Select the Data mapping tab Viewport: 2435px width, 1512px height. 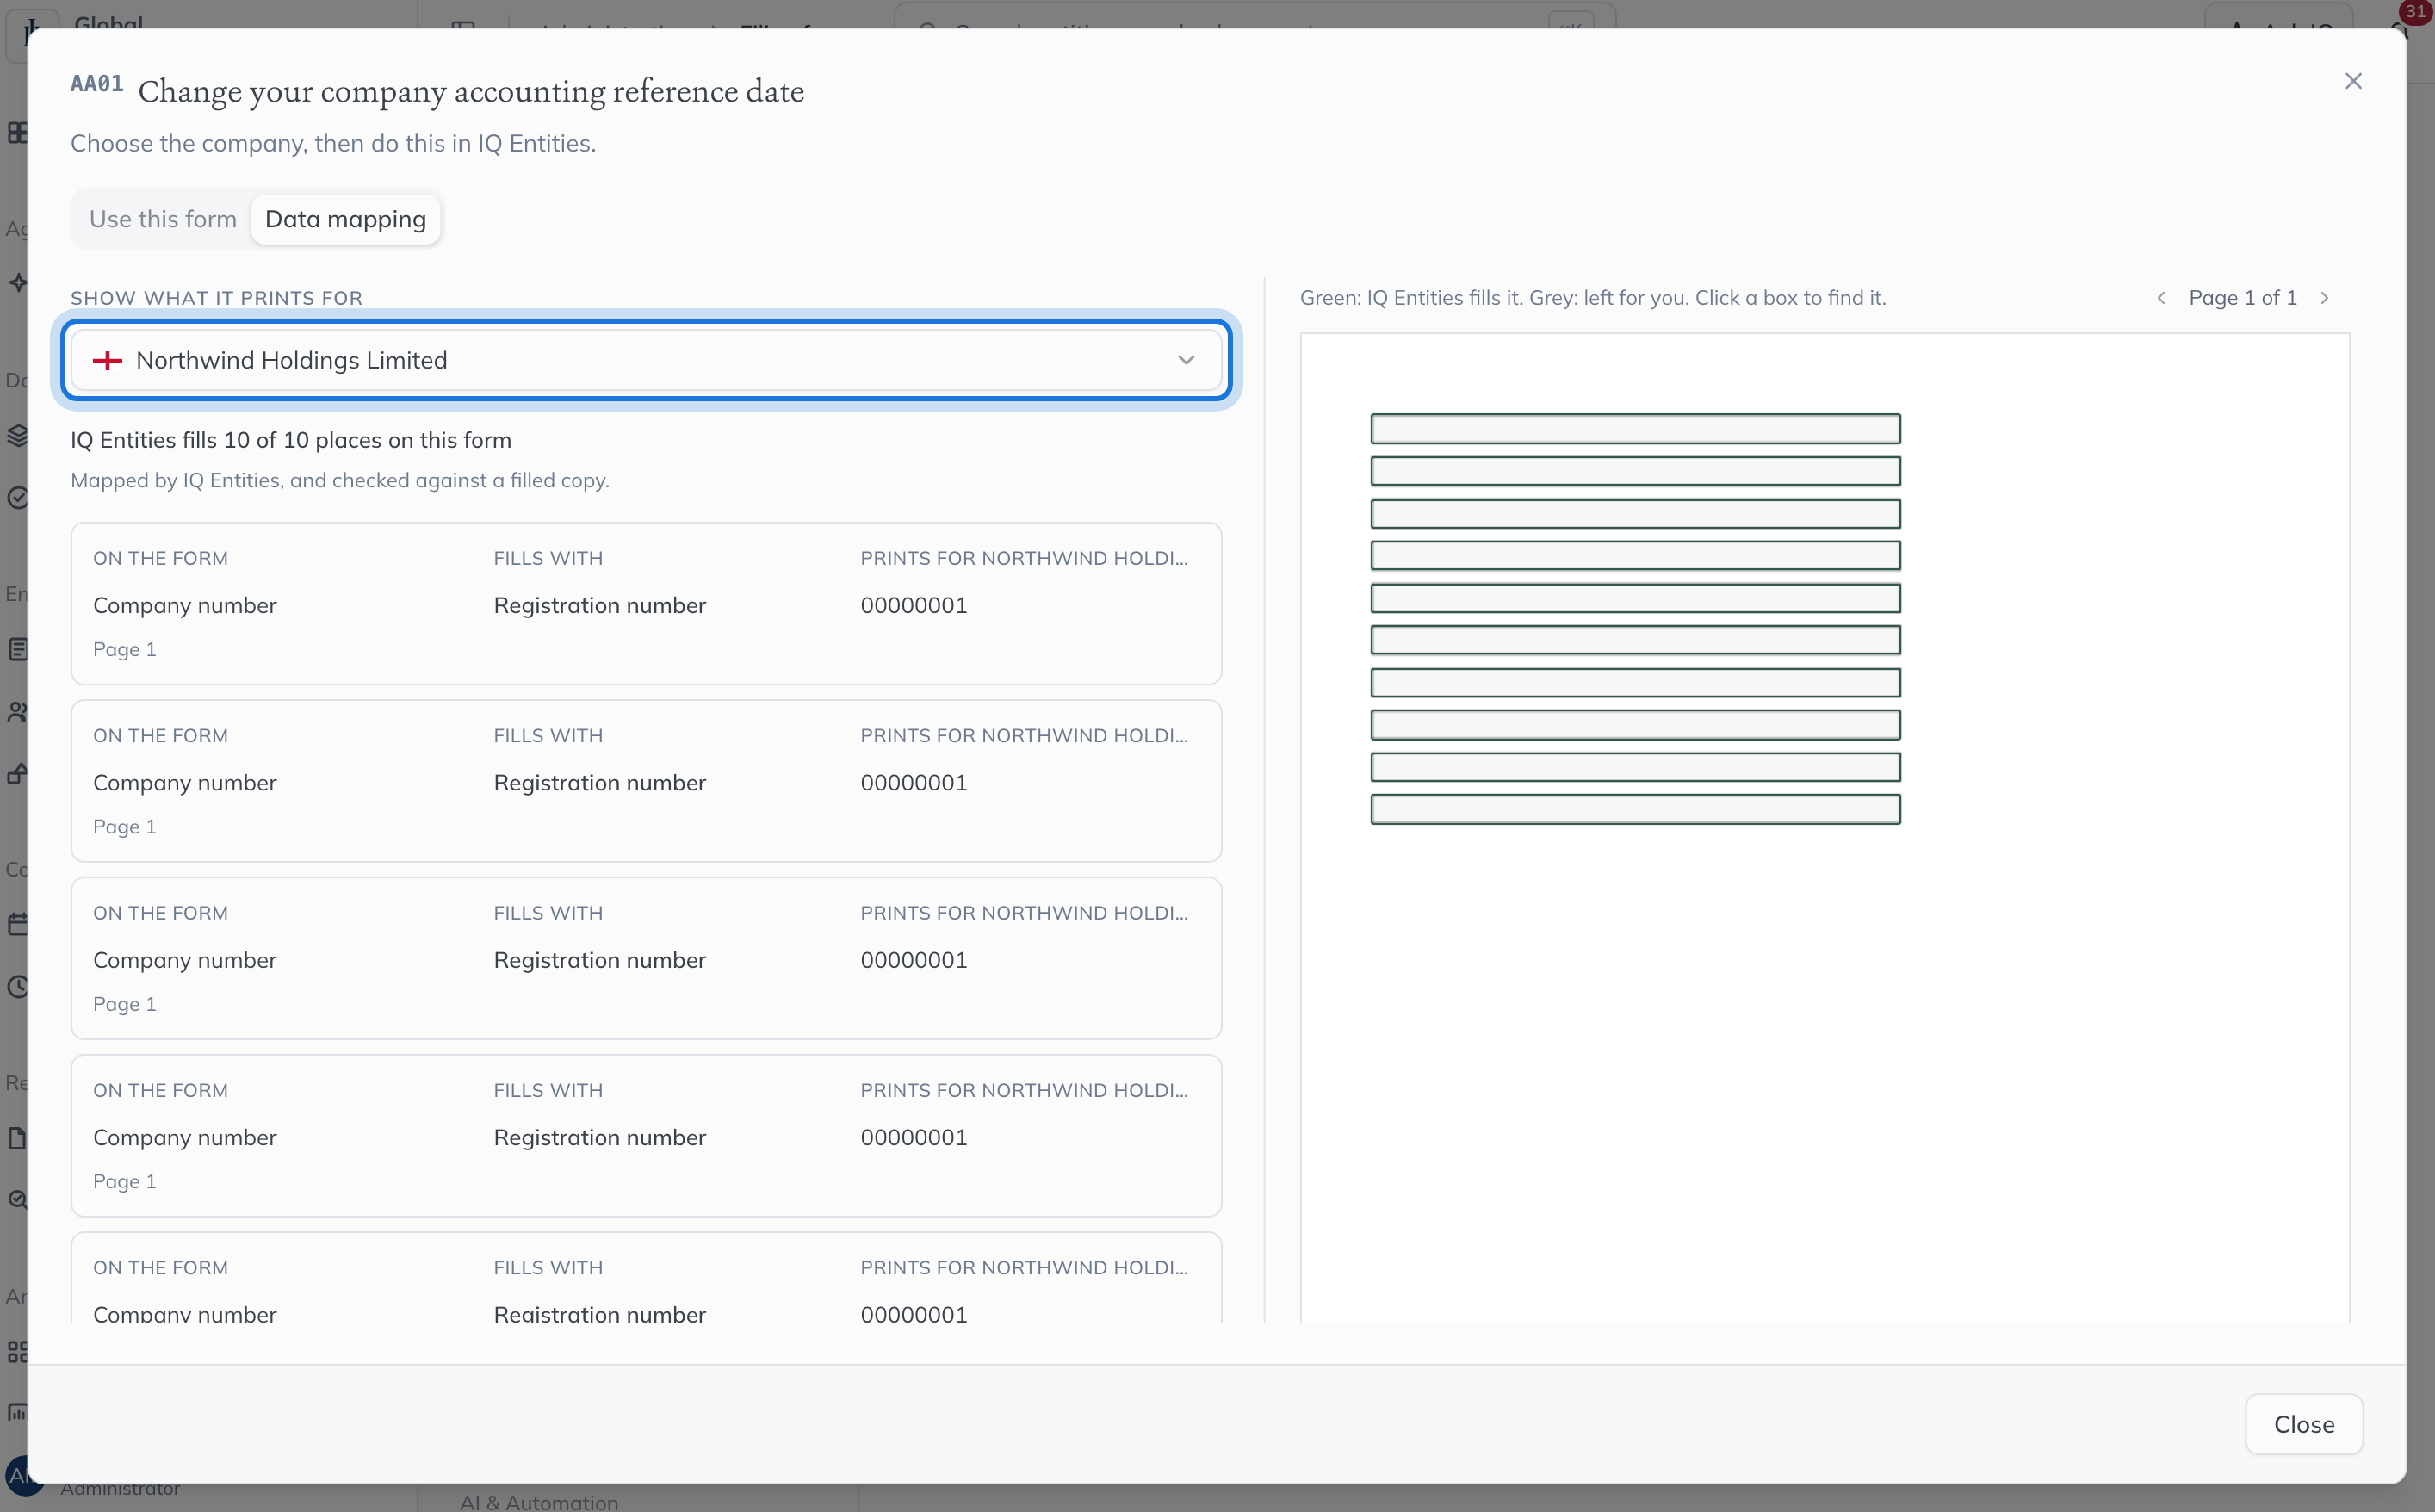coord(345,219)
